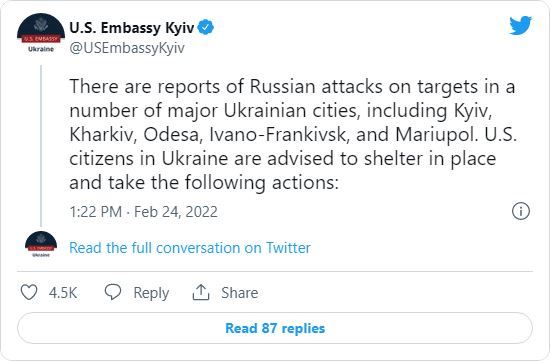
Task: Click the Share text label
Action: 240,293
